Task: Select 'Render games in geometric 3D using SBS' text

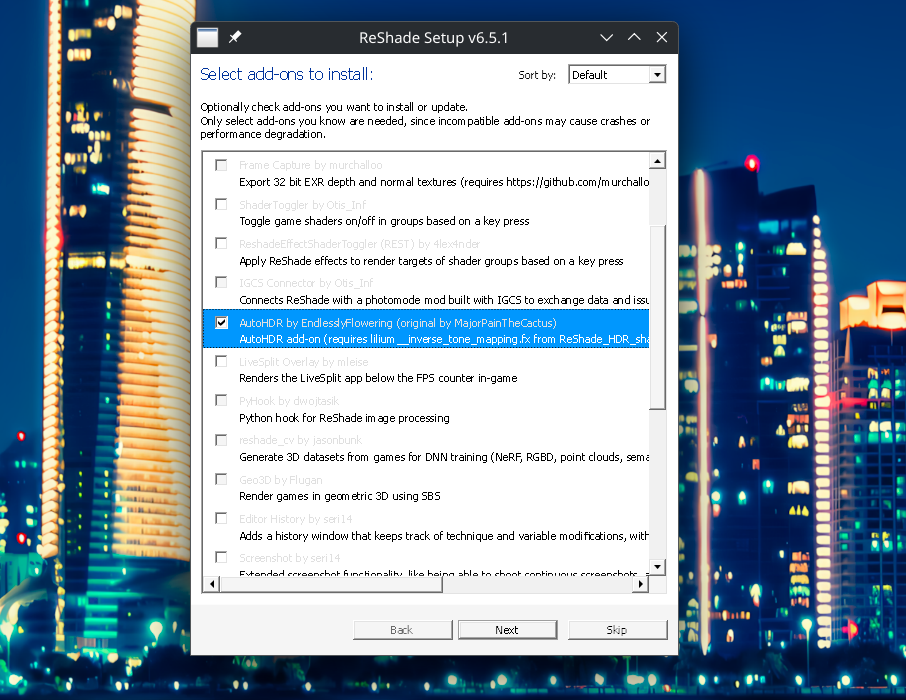Action: [x=340, y=497]
